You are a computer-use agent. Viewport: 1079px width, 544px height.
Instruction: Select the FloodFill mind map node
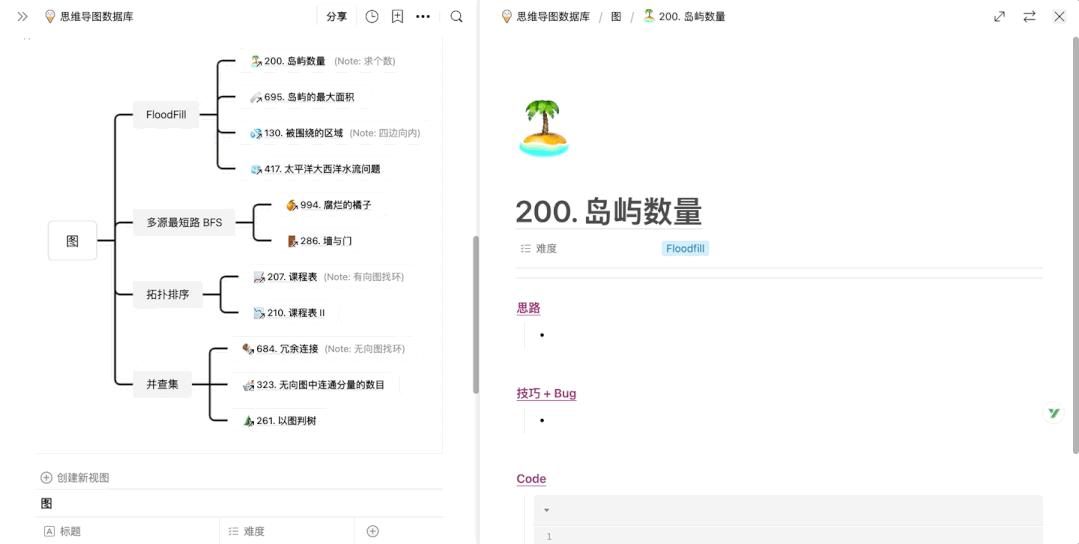pyautogui.click(x=166, y=114)
